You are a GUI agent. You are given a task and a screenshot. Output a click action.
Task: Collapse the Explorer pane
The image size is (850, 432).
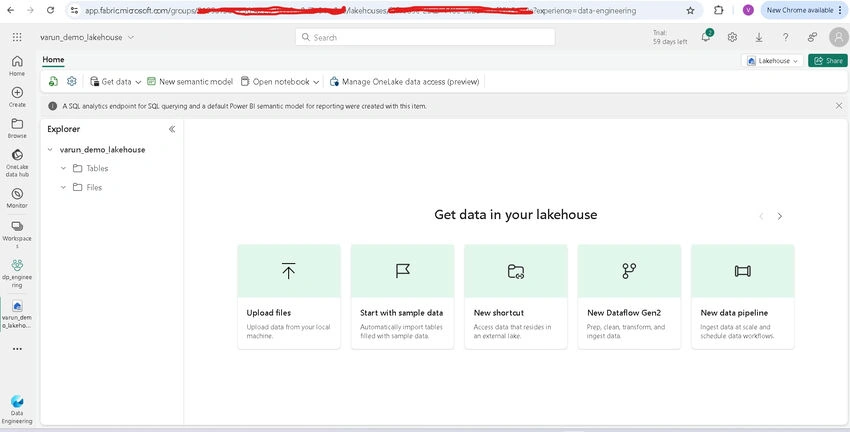pyautogui.click(x=172, y=129)
